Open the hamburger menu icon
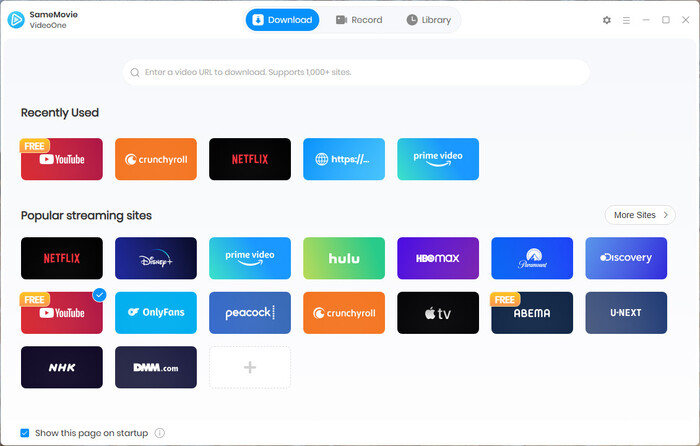 click(x=626, y=20)
